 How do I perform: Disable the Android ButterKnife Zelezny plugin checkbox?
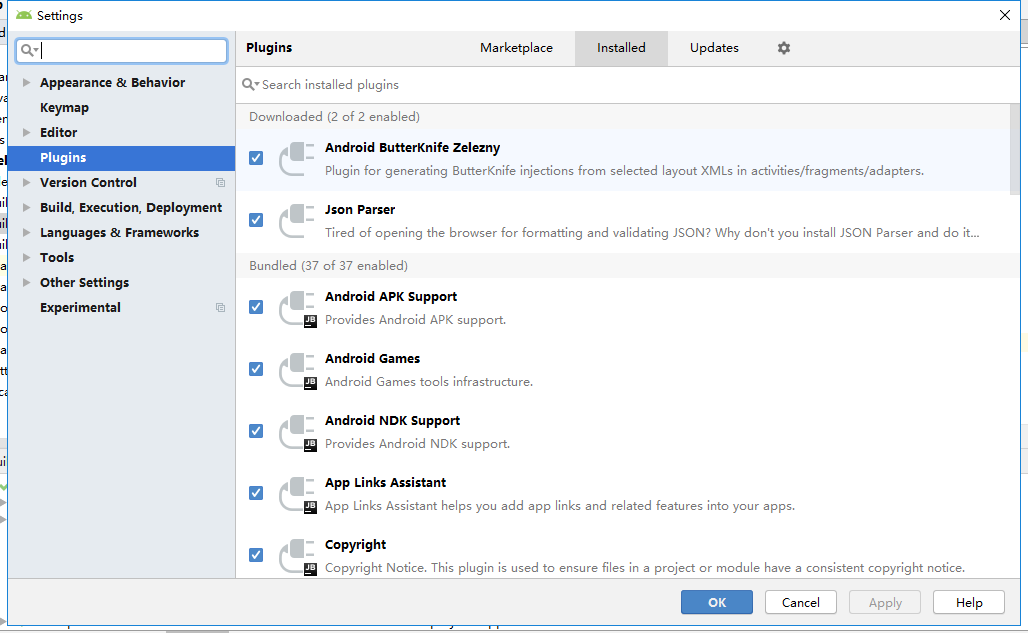pyautogui.click(x=256, y=158)
